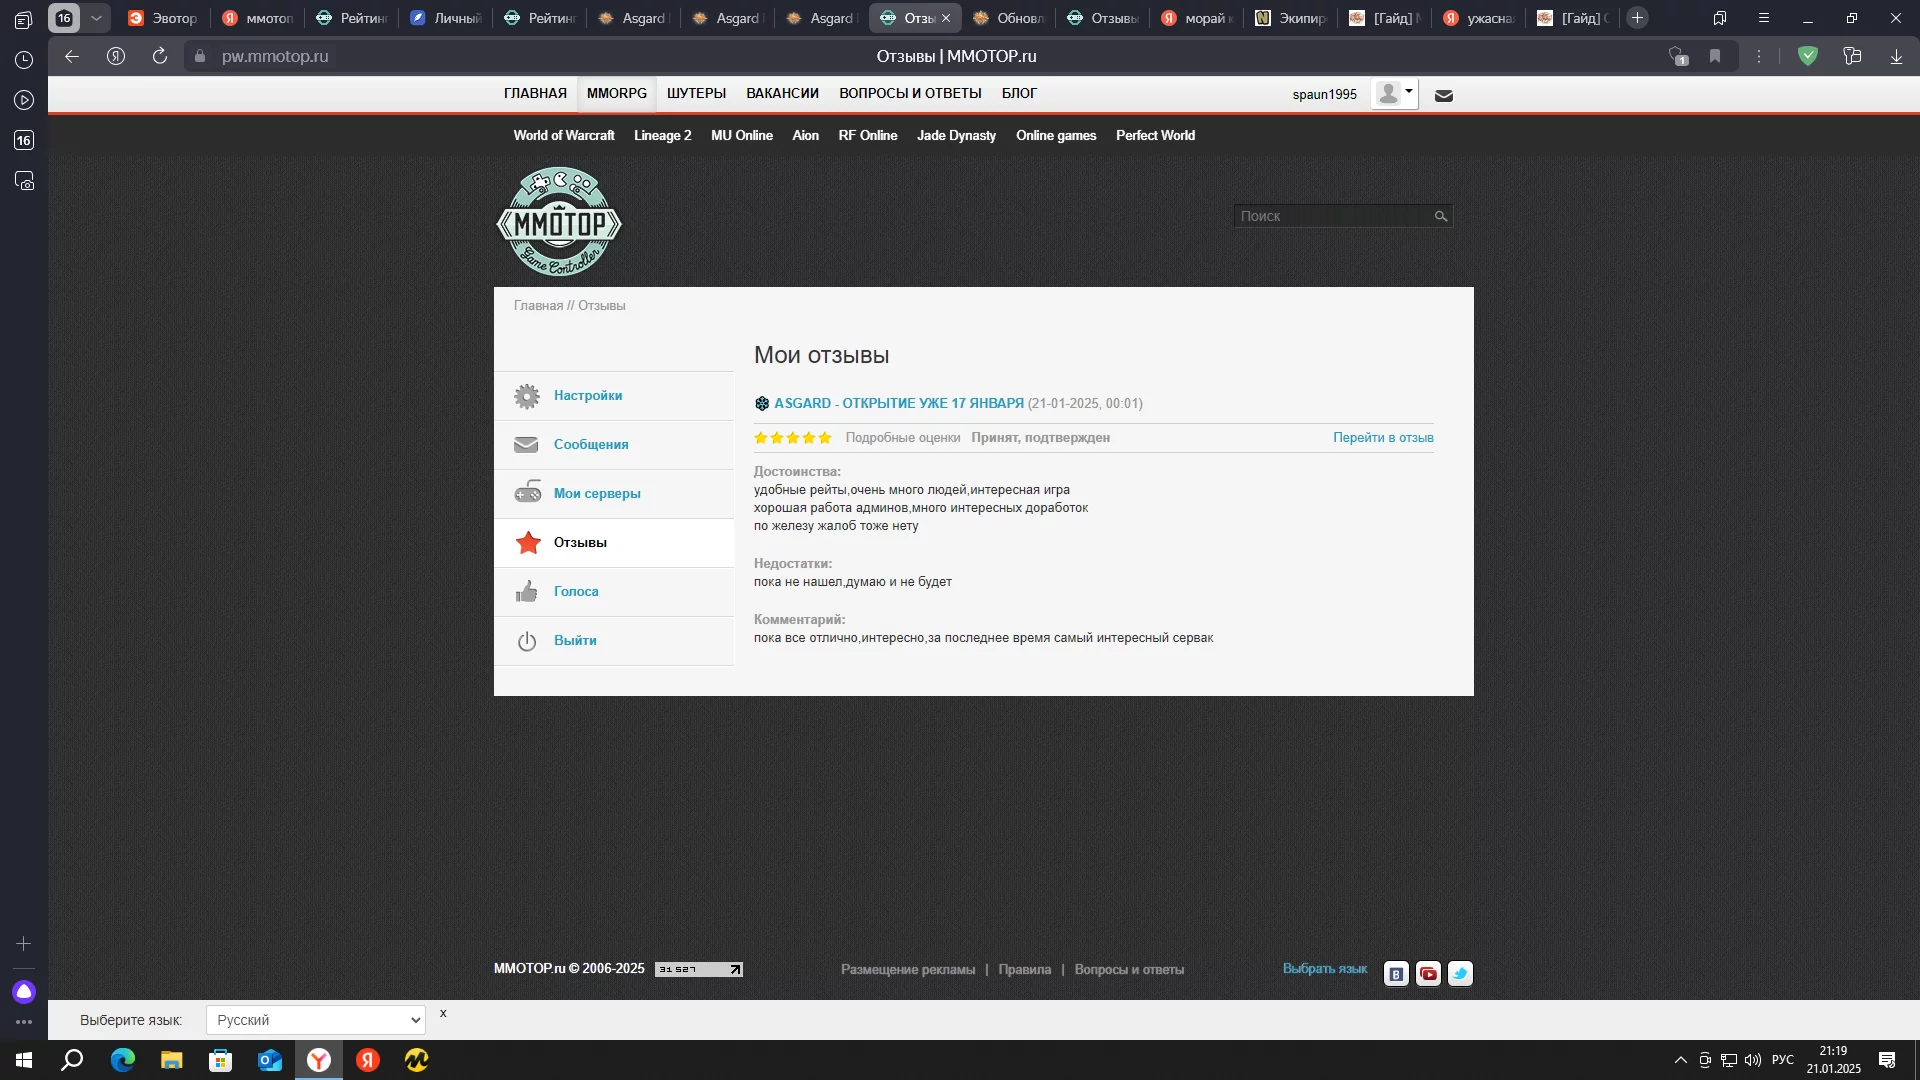Click the MMOTOP logo
Screen dimensions: 1920x1080
point(559,222)
